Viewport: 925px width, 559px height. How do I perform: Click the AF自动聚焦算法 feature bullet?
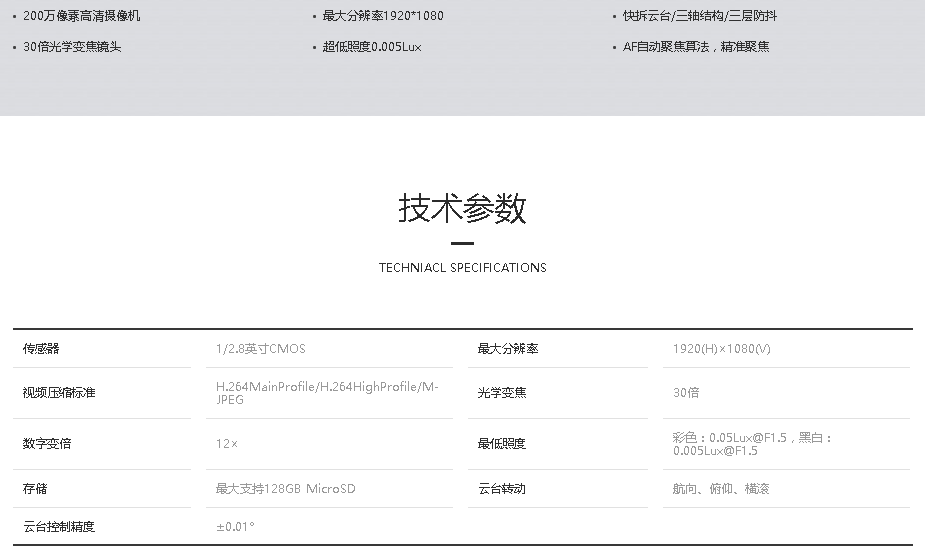tap(696, 47)
